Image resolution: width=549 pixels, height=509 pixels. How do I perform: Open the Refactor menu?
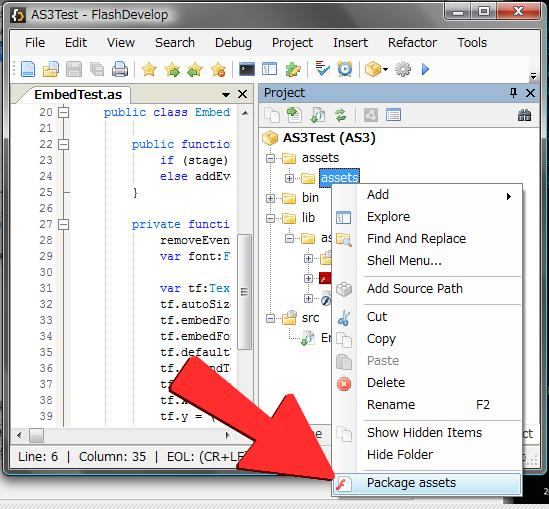[412, 43]
